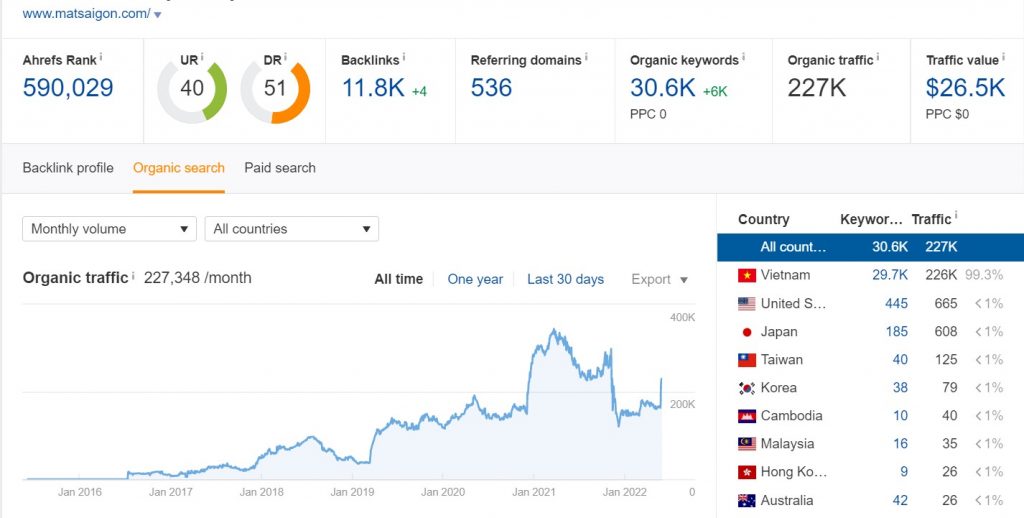
Task: Open the 11.8K backlinks count link
Action: tap(373, 88)
